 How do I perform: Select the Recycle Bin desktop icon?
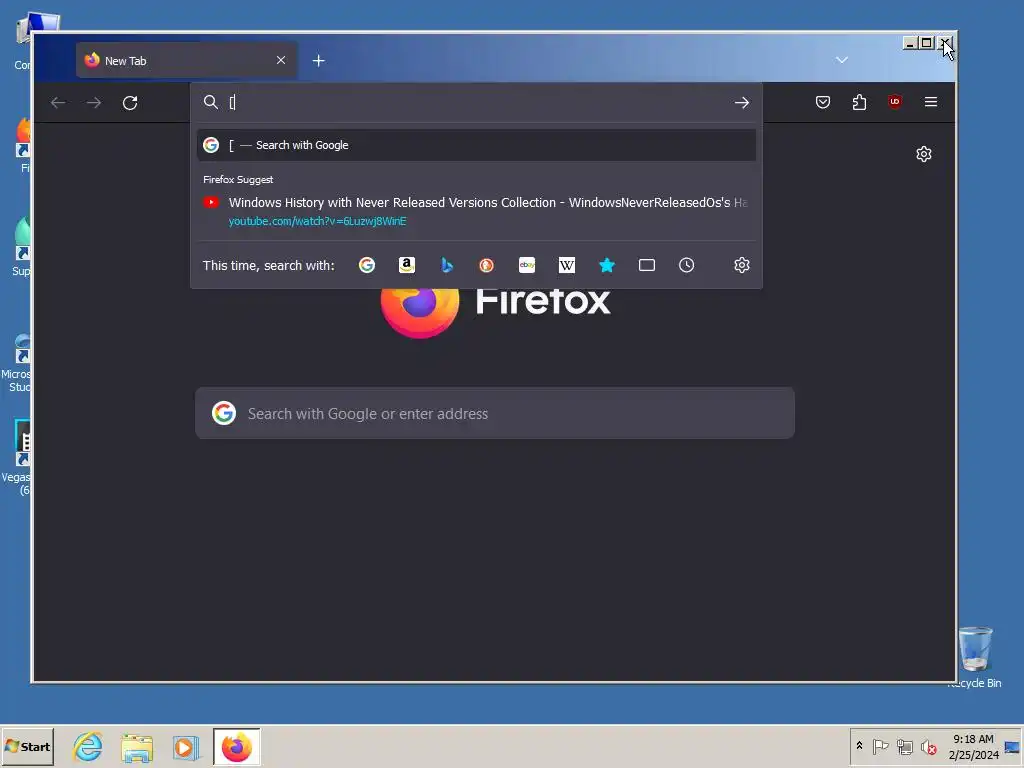[974, 657]
